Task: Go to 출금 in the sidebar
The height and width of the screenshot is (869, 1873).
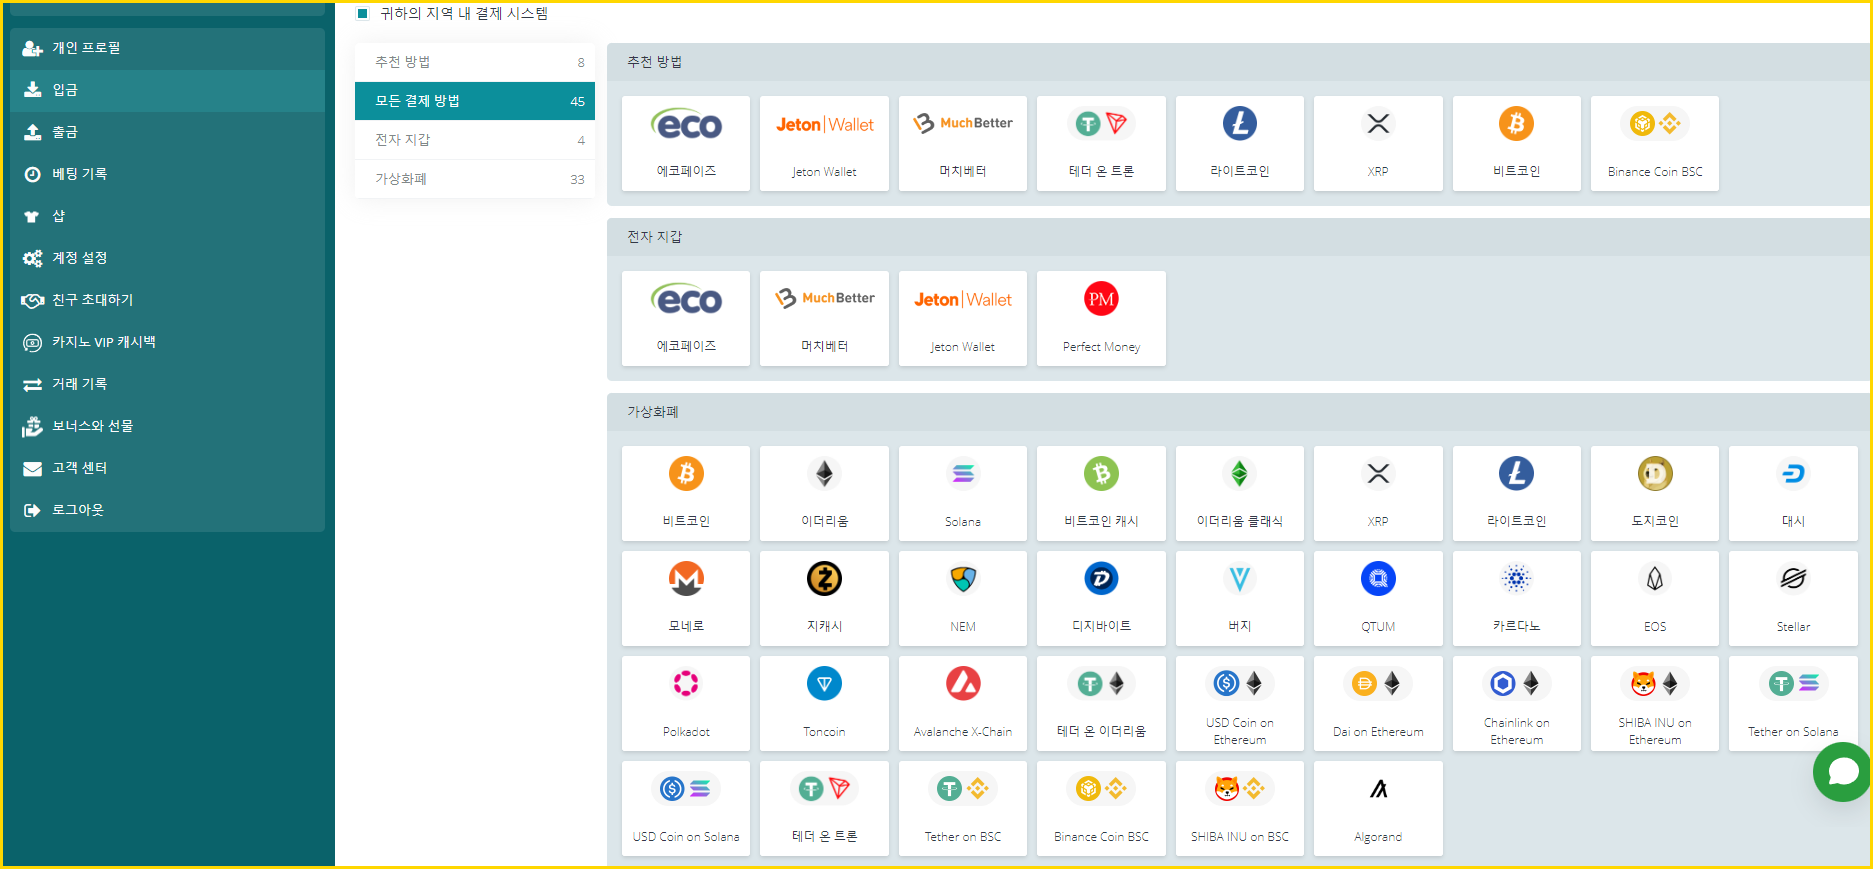Action: 167,132
